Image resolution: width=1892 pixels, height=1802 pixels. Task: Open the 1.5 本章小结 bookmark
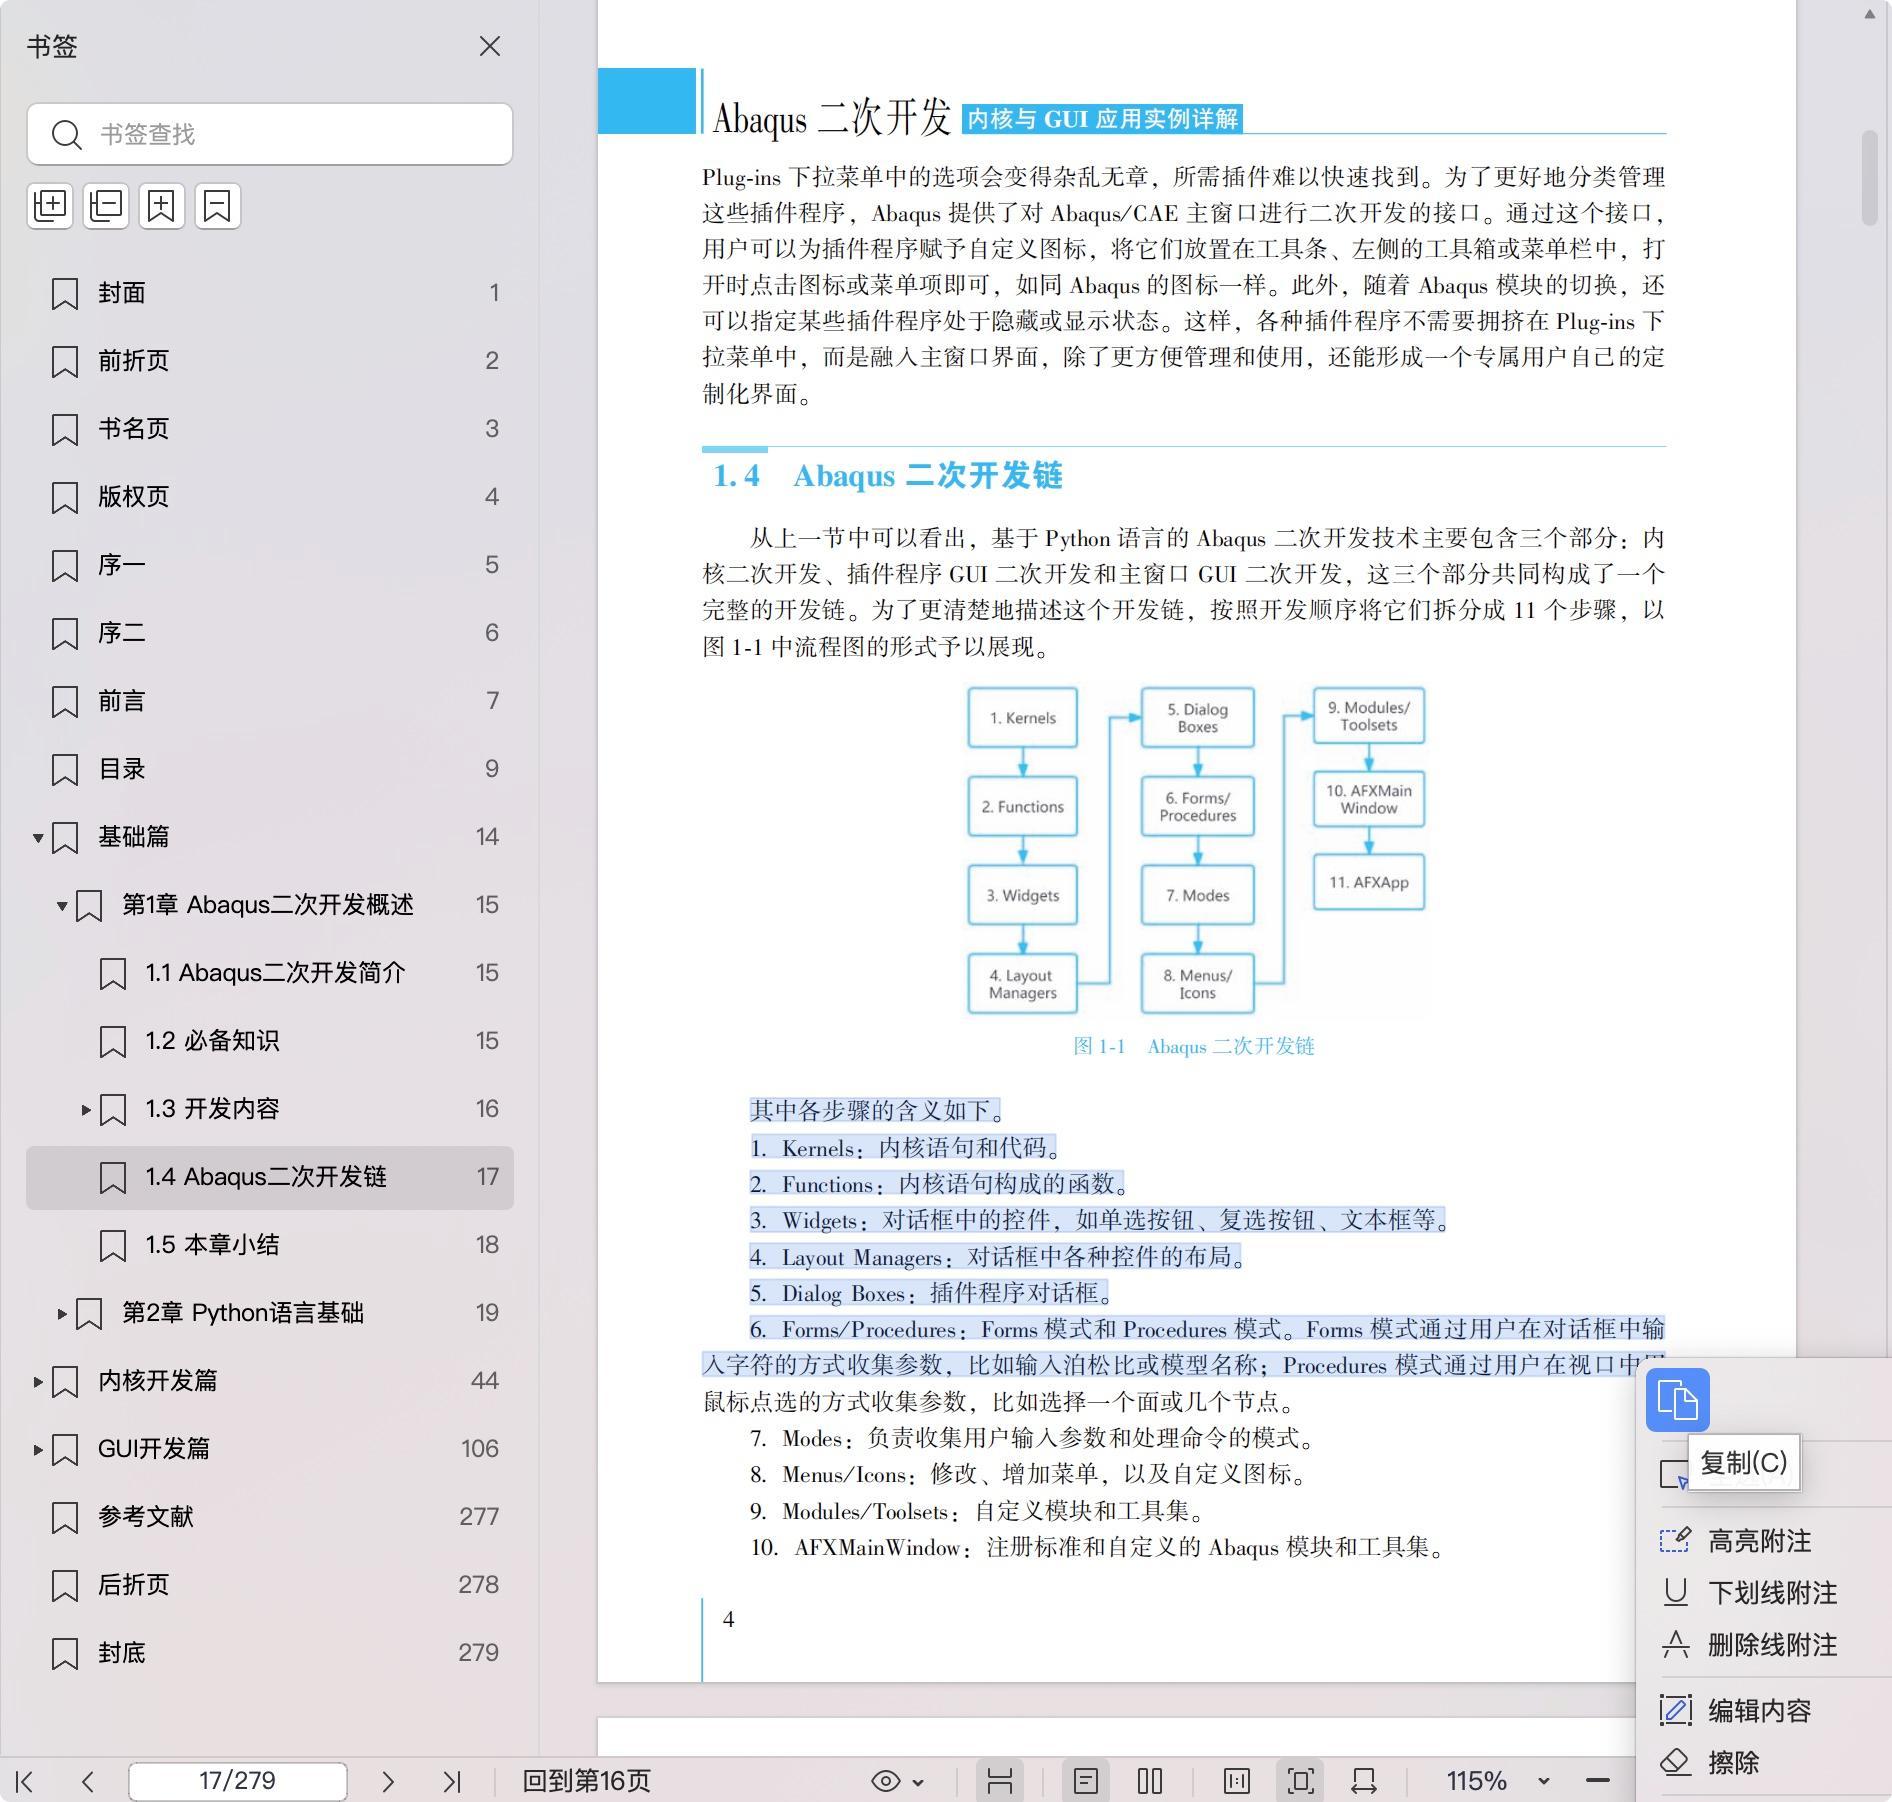(x=212, y=1245)
